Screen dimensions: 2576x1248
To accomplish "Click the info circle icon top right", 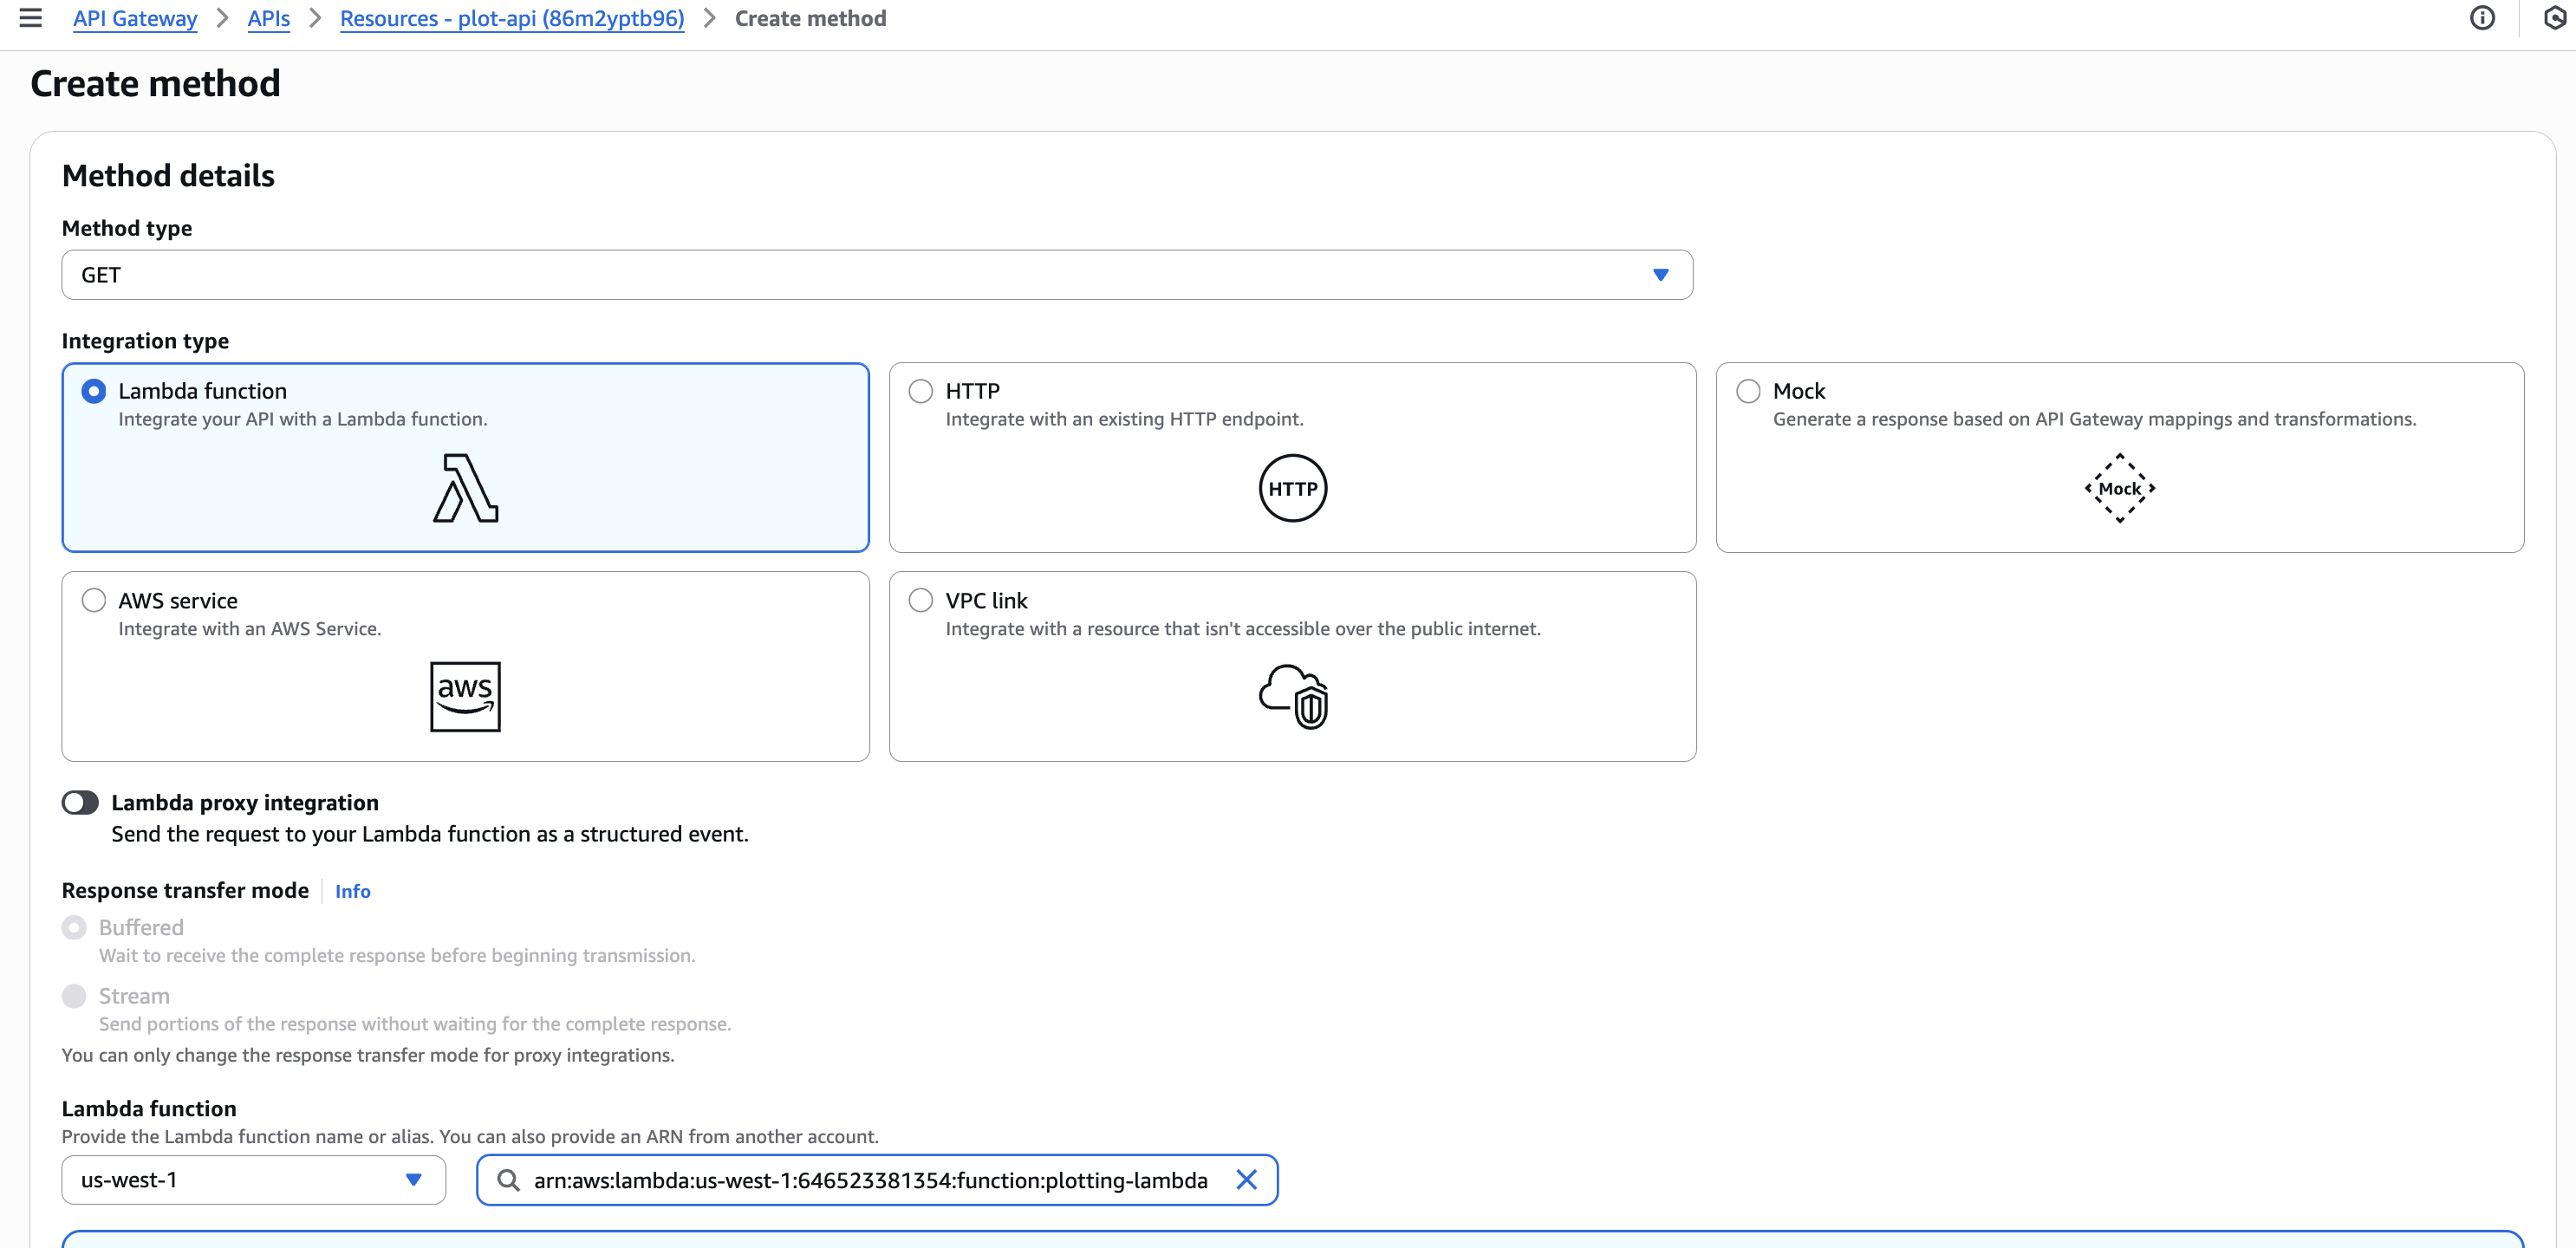I will pos(2482,18).
